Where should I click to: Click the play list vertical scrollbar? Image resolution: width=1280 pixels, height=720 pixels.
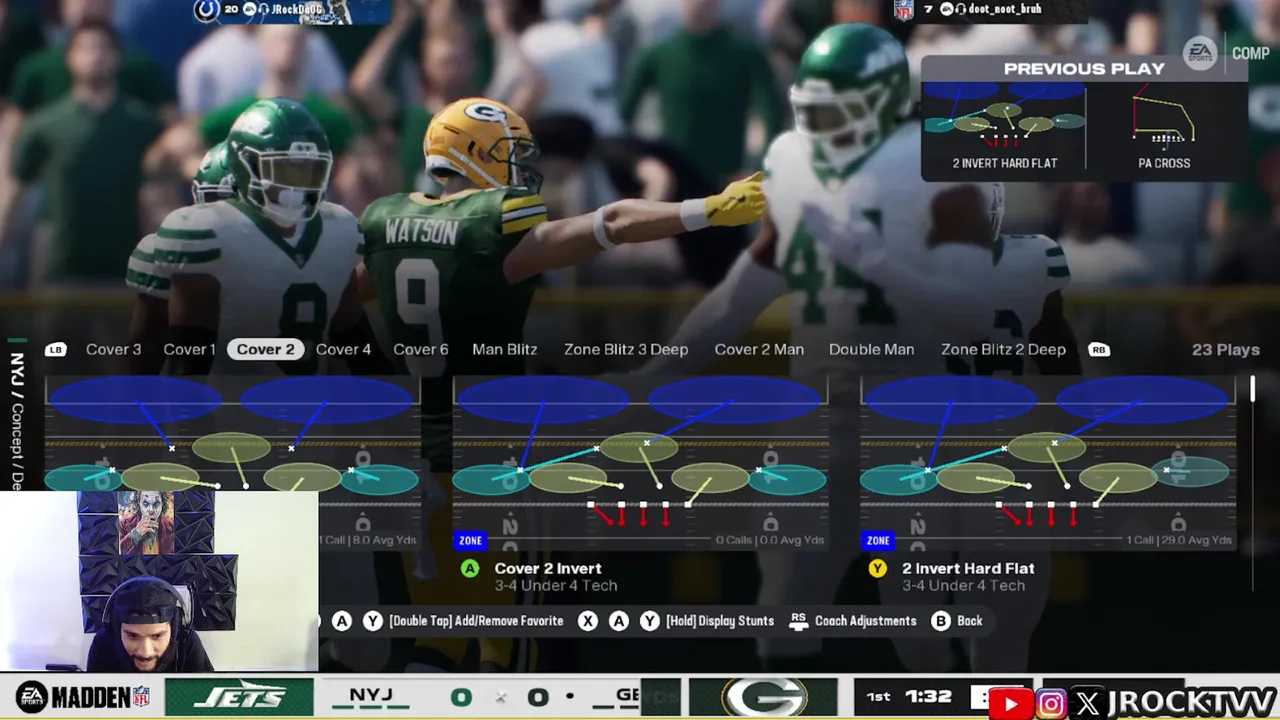(x=1252, y=389)
